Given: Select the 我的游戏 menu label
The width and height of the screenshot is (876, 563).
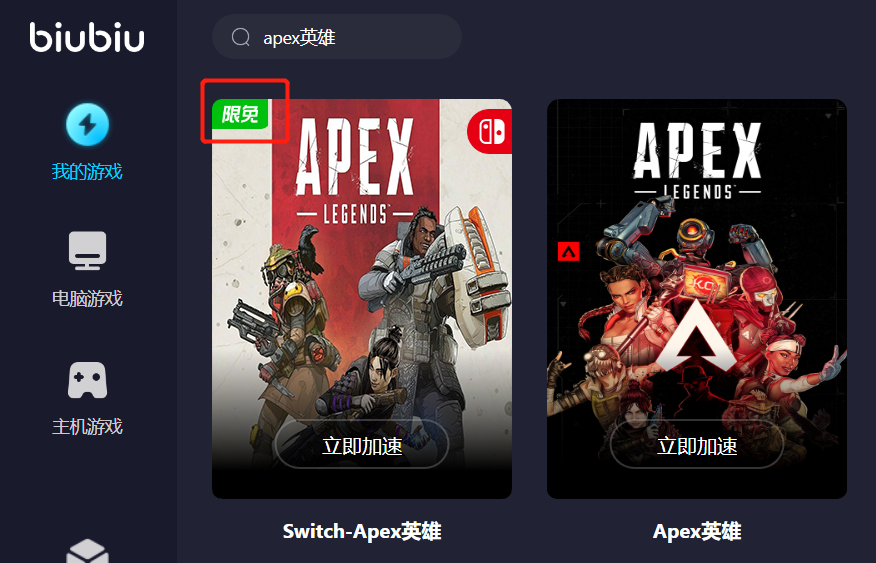Looking at the screenshot, I should pyautogui.click(x=87, y=171).
